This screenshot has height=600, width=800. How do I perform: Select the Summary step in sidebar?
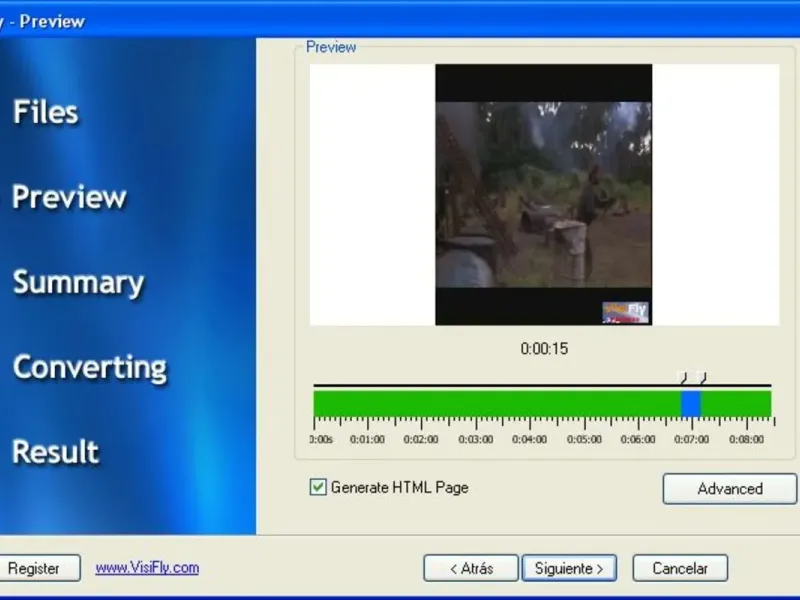point(79,283)
